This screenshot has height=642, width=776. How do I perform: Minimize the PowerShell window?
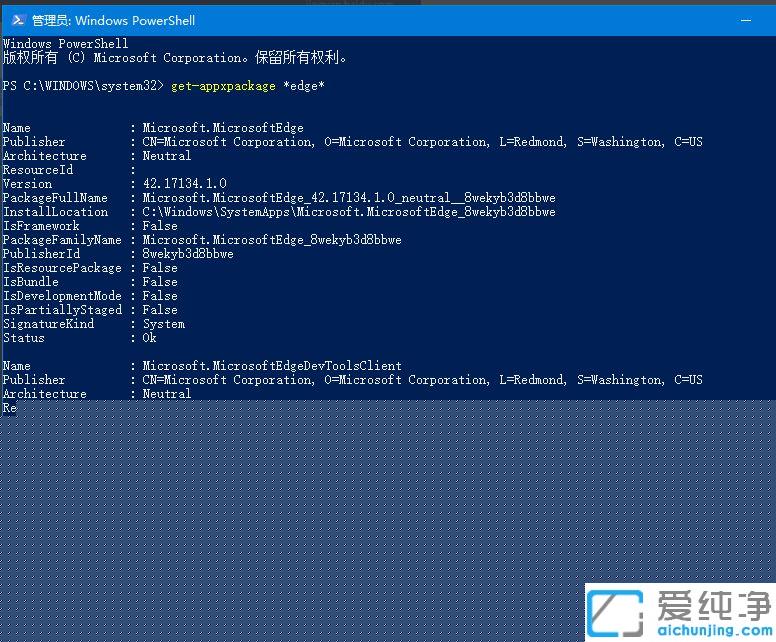pyautogui.click(x=746, y=21)
